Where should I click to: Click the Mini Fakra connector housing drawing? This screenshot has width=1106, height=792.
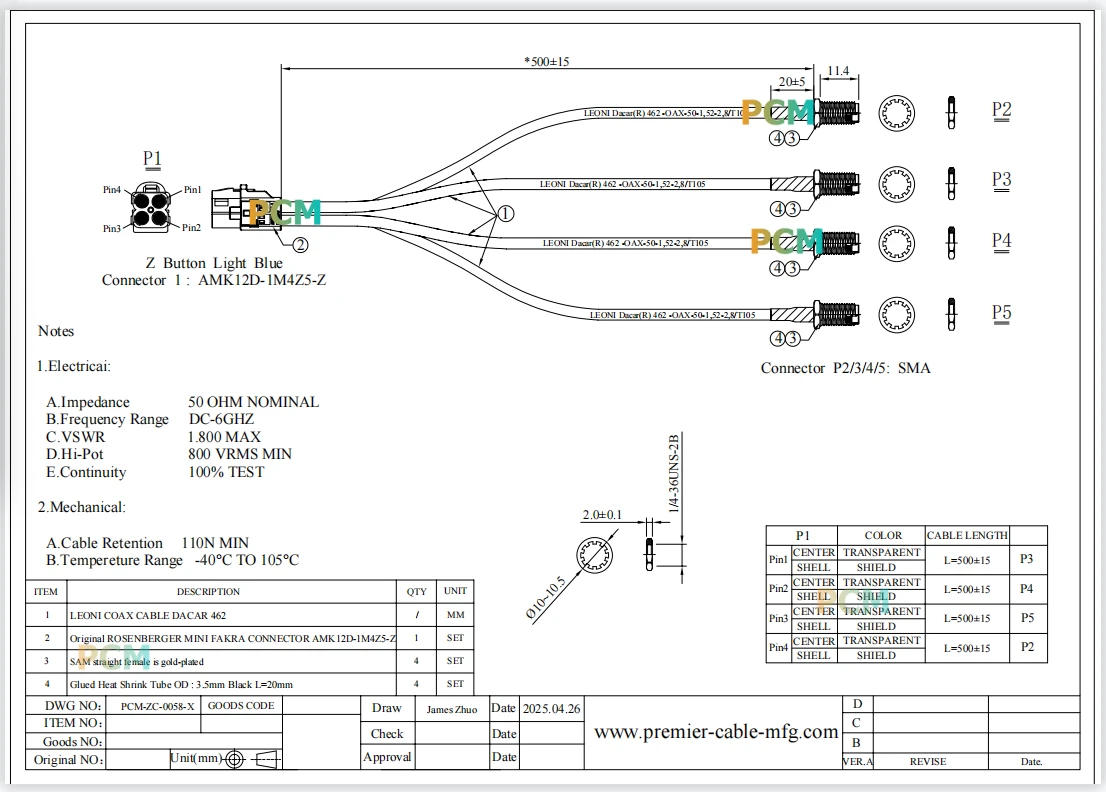point(241,207)
